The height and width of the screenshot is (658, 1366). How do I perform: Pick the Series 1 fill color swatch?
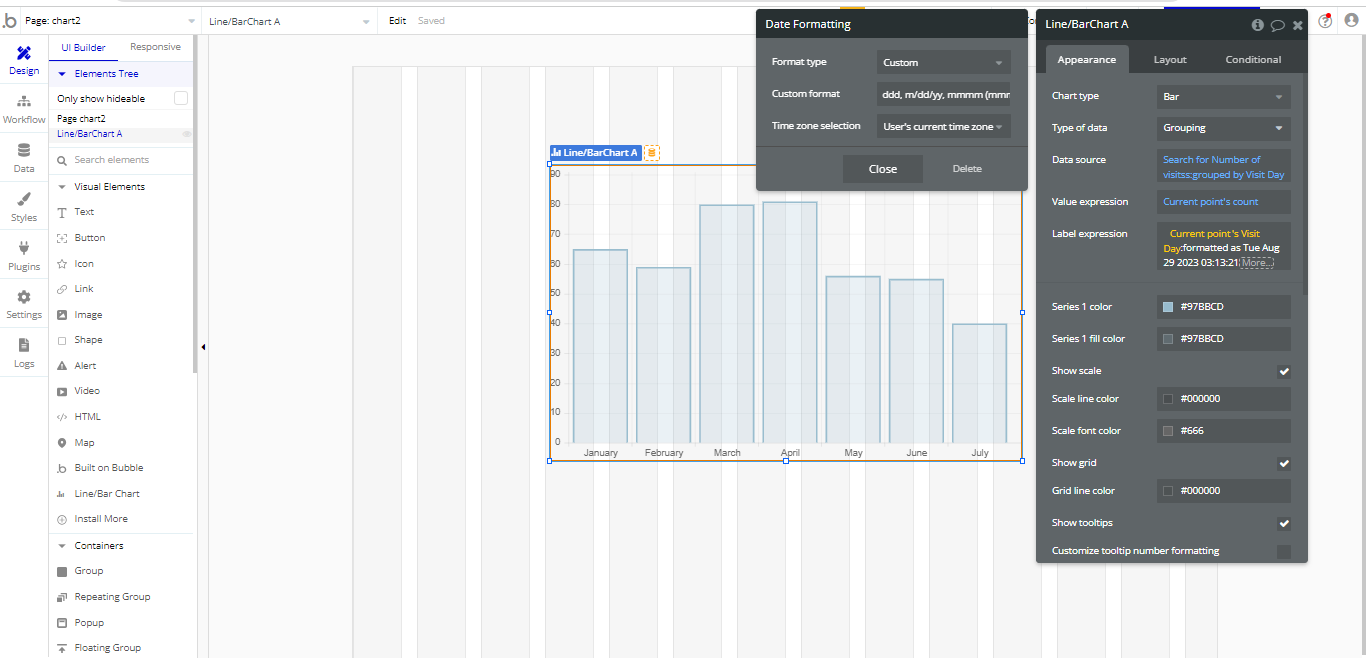click(1168, 339)
